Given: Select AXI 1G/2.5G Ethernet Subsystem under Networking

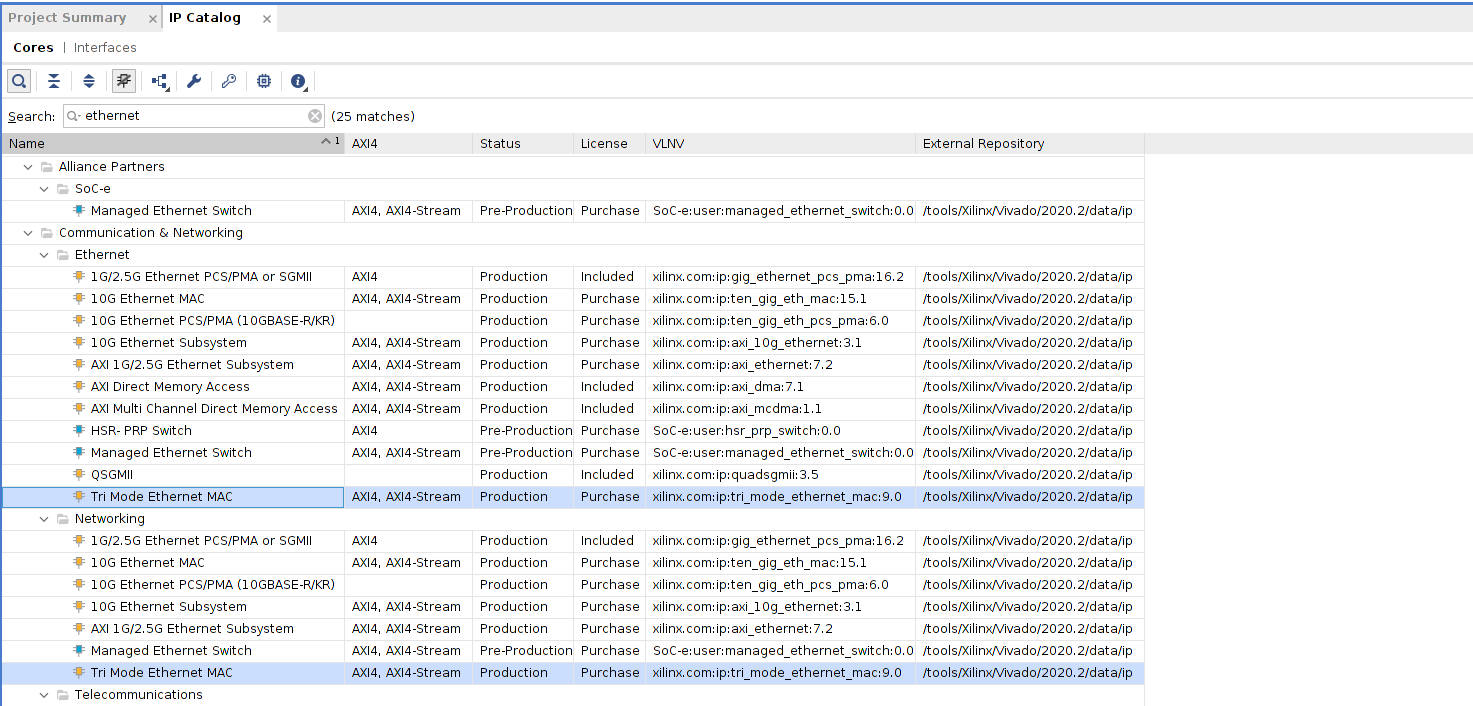Looking at the screenshot, I should (192, 629).
